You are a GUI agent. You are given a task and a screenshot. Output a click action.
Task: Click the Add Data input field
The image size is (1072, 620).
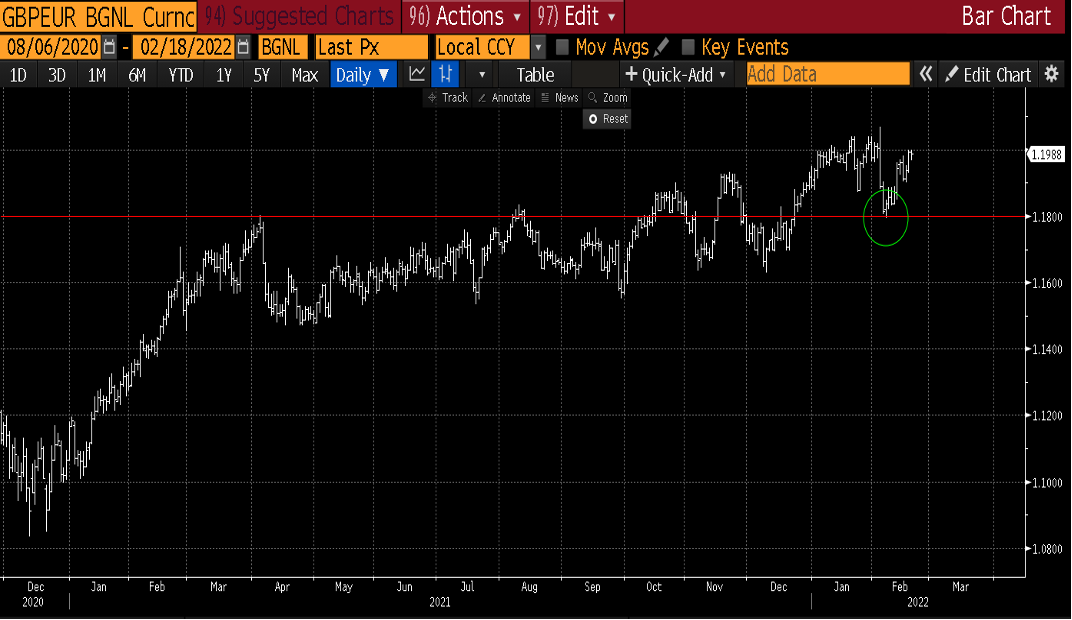coord(827,74)
